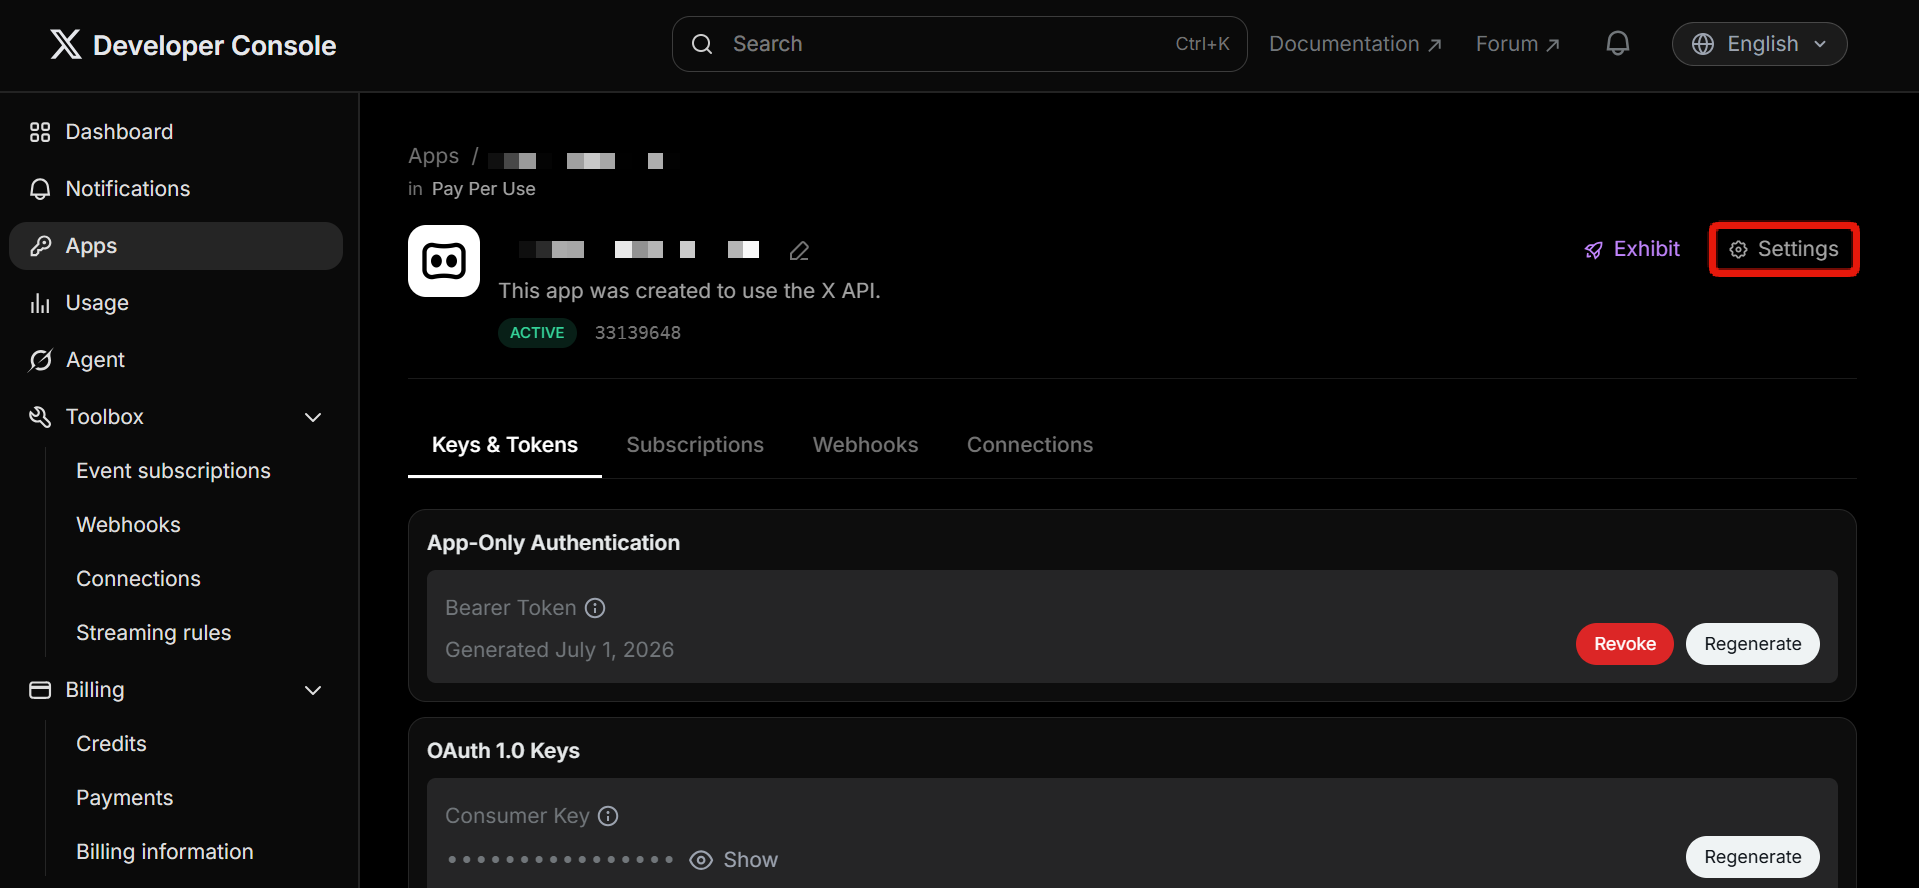Click the globe icon in language selector

[1703, 44]
